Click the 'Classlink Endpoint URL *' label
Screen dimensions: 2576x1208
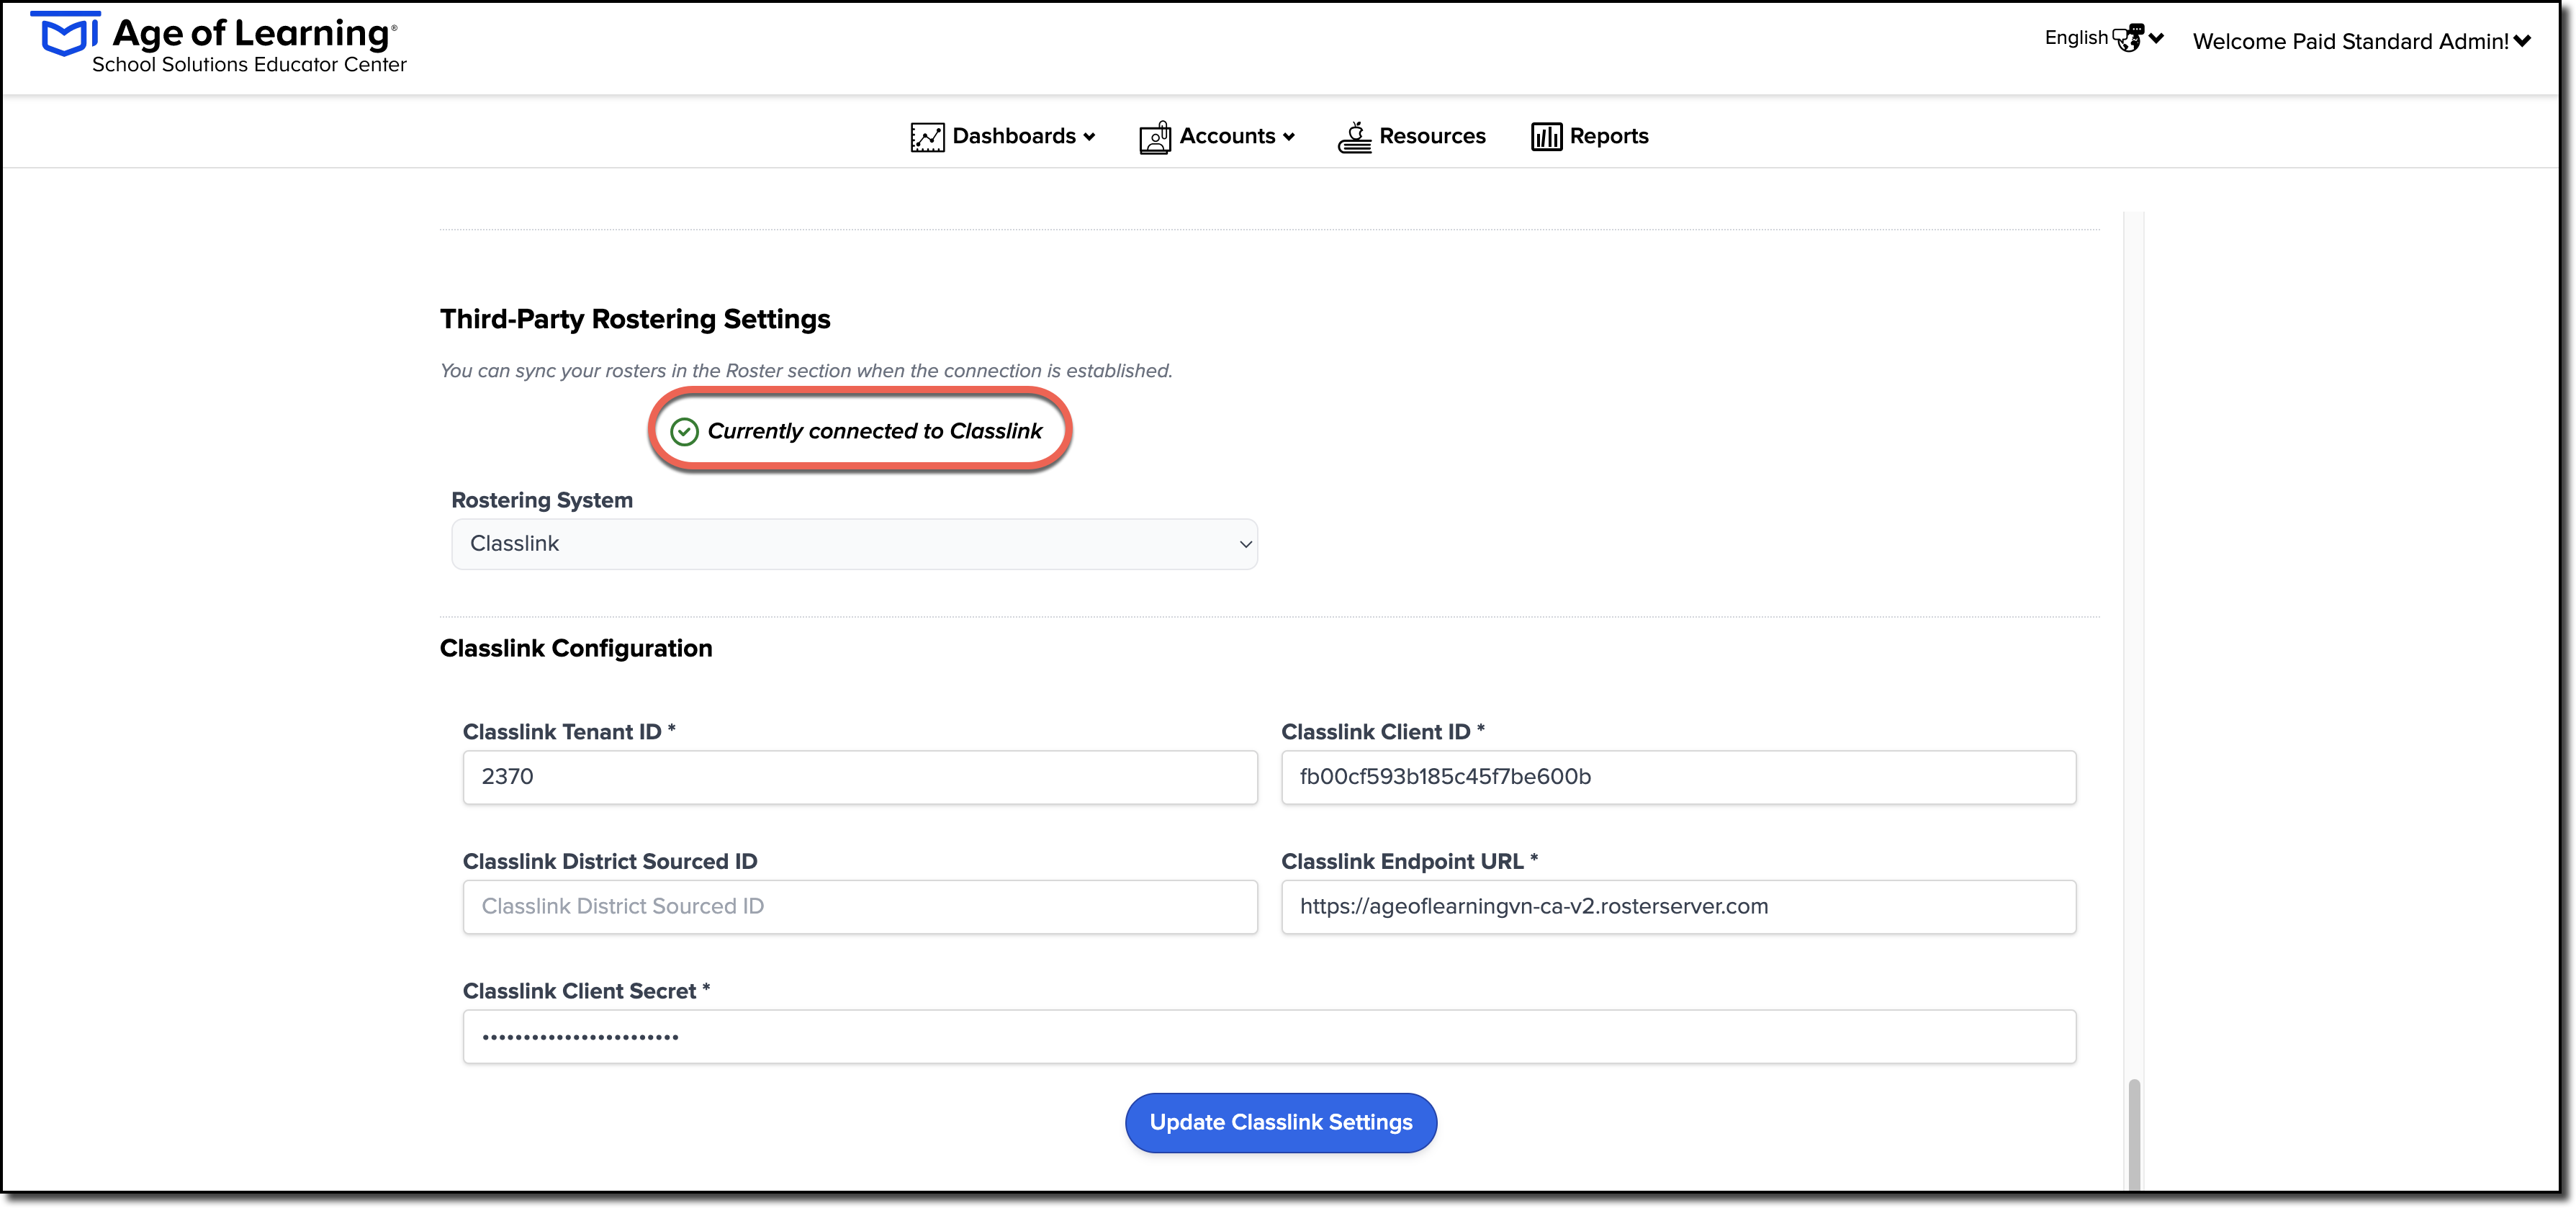point(1410,862)
